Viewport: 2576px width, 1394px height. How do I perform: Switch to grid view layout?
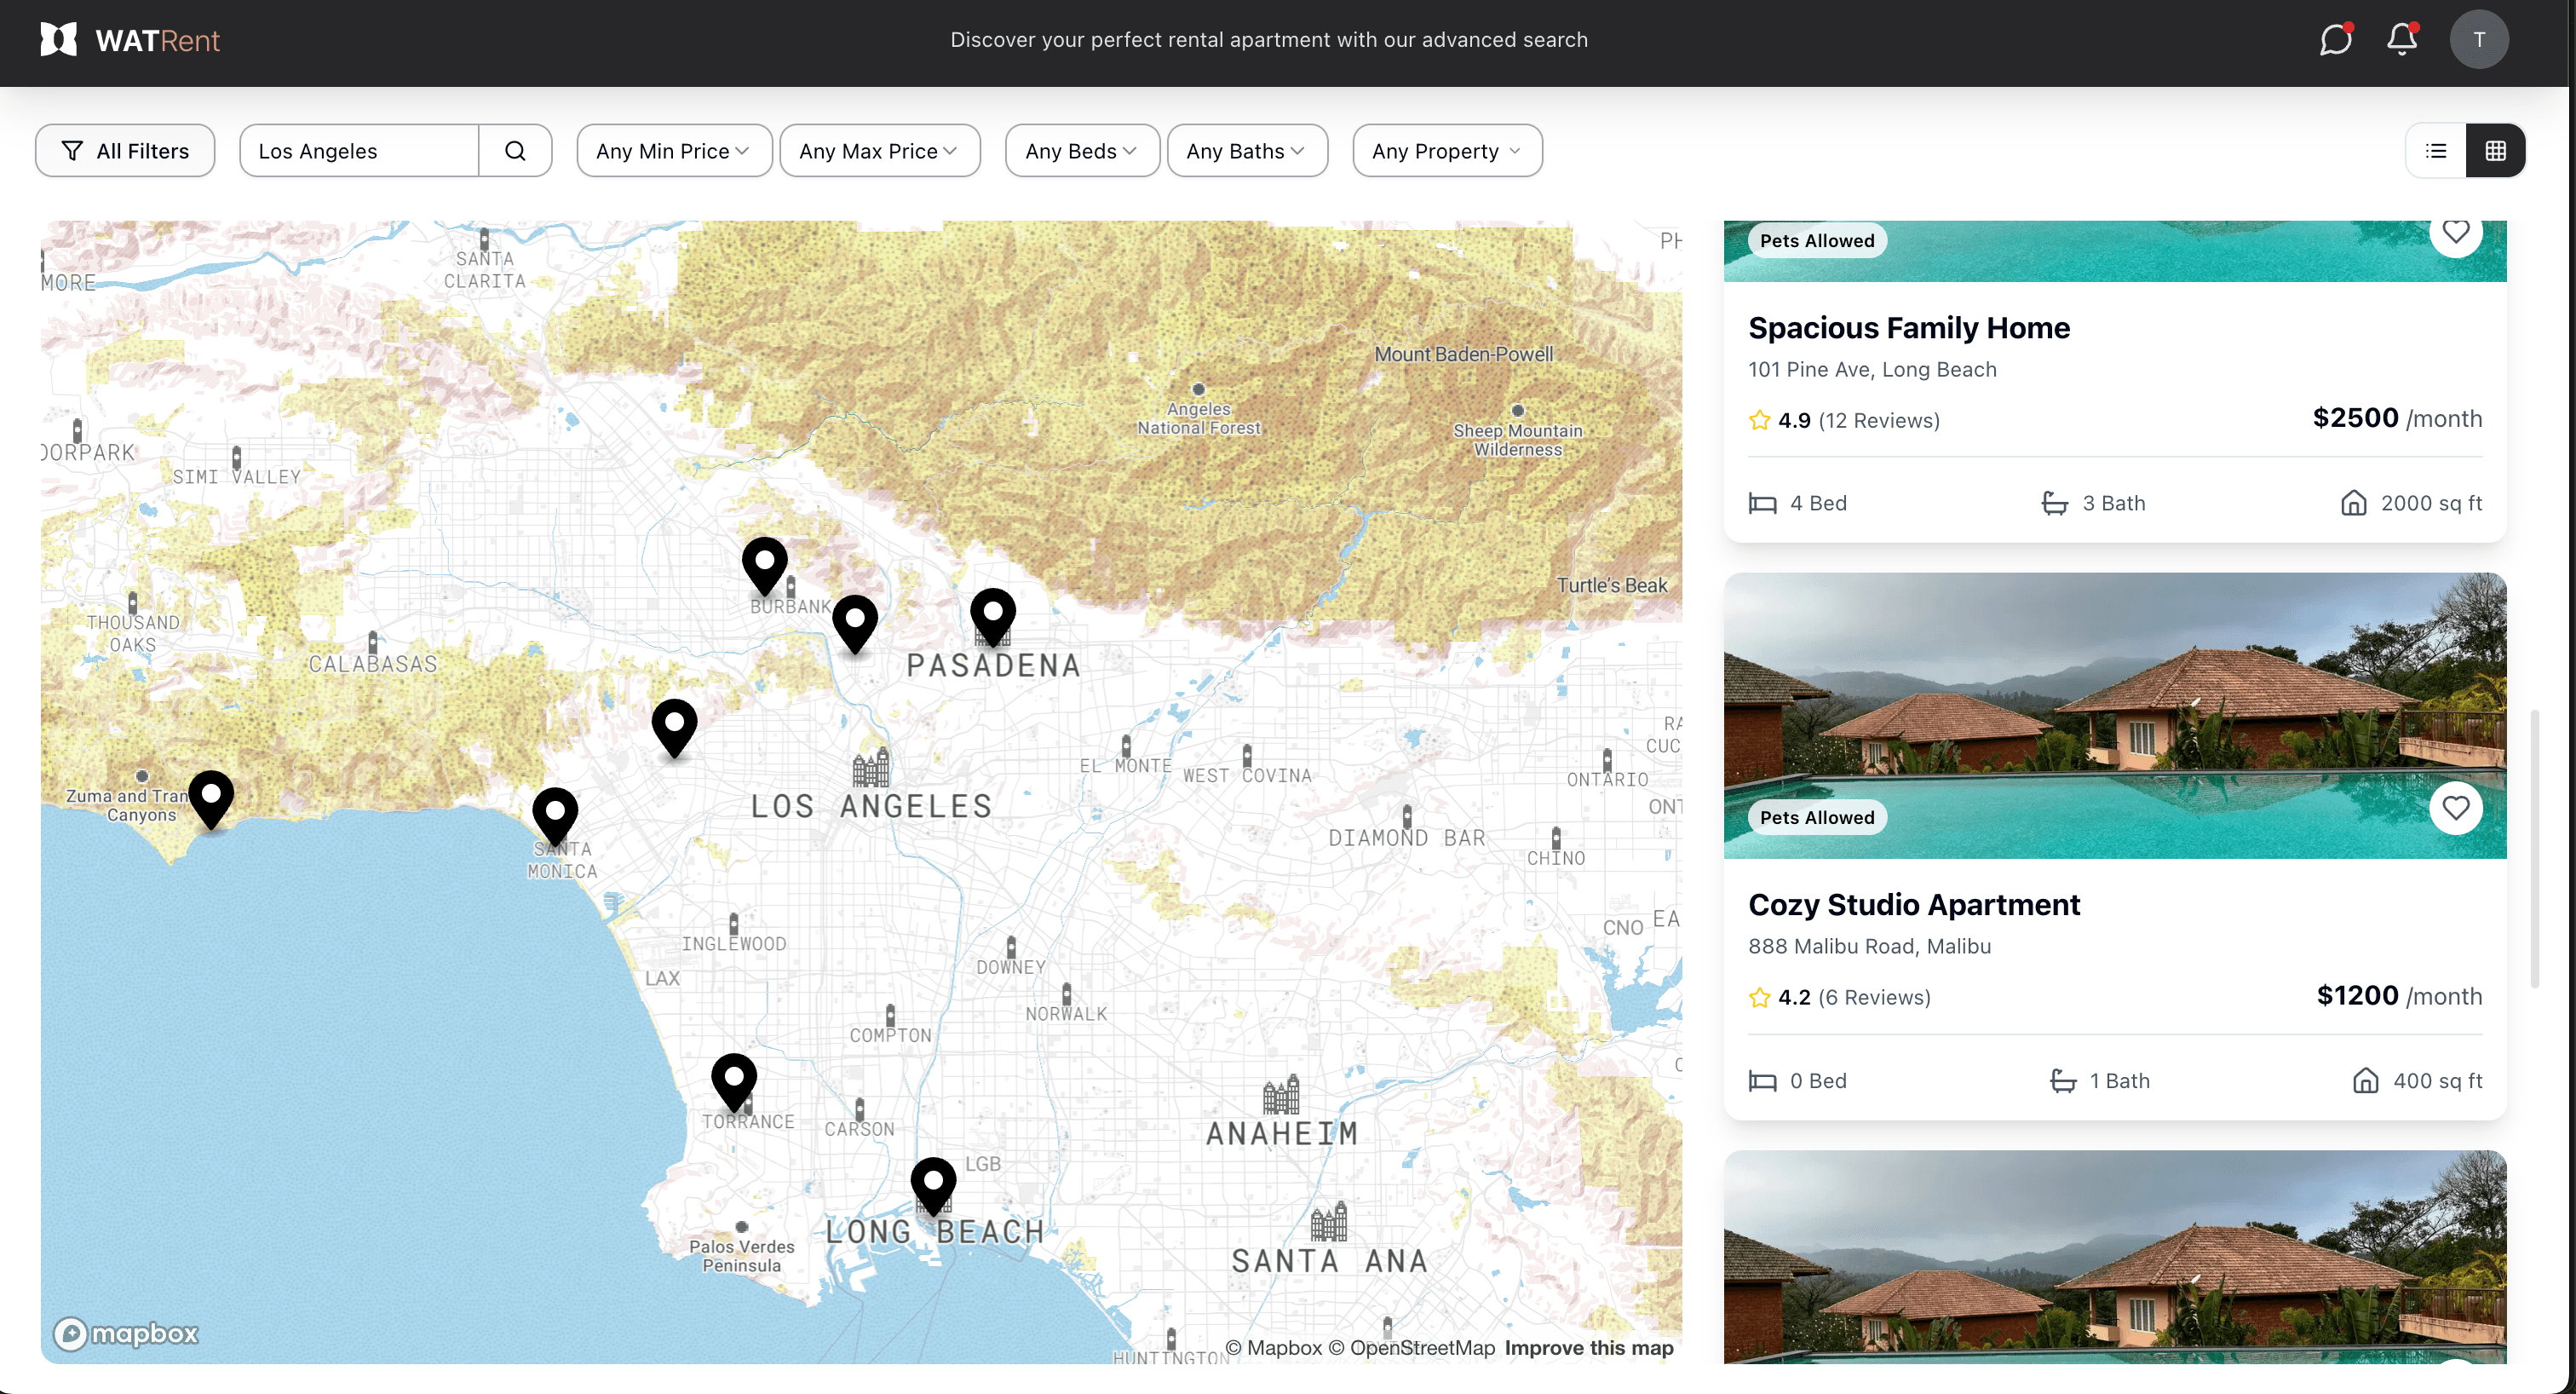click(x=2495, y=151)
